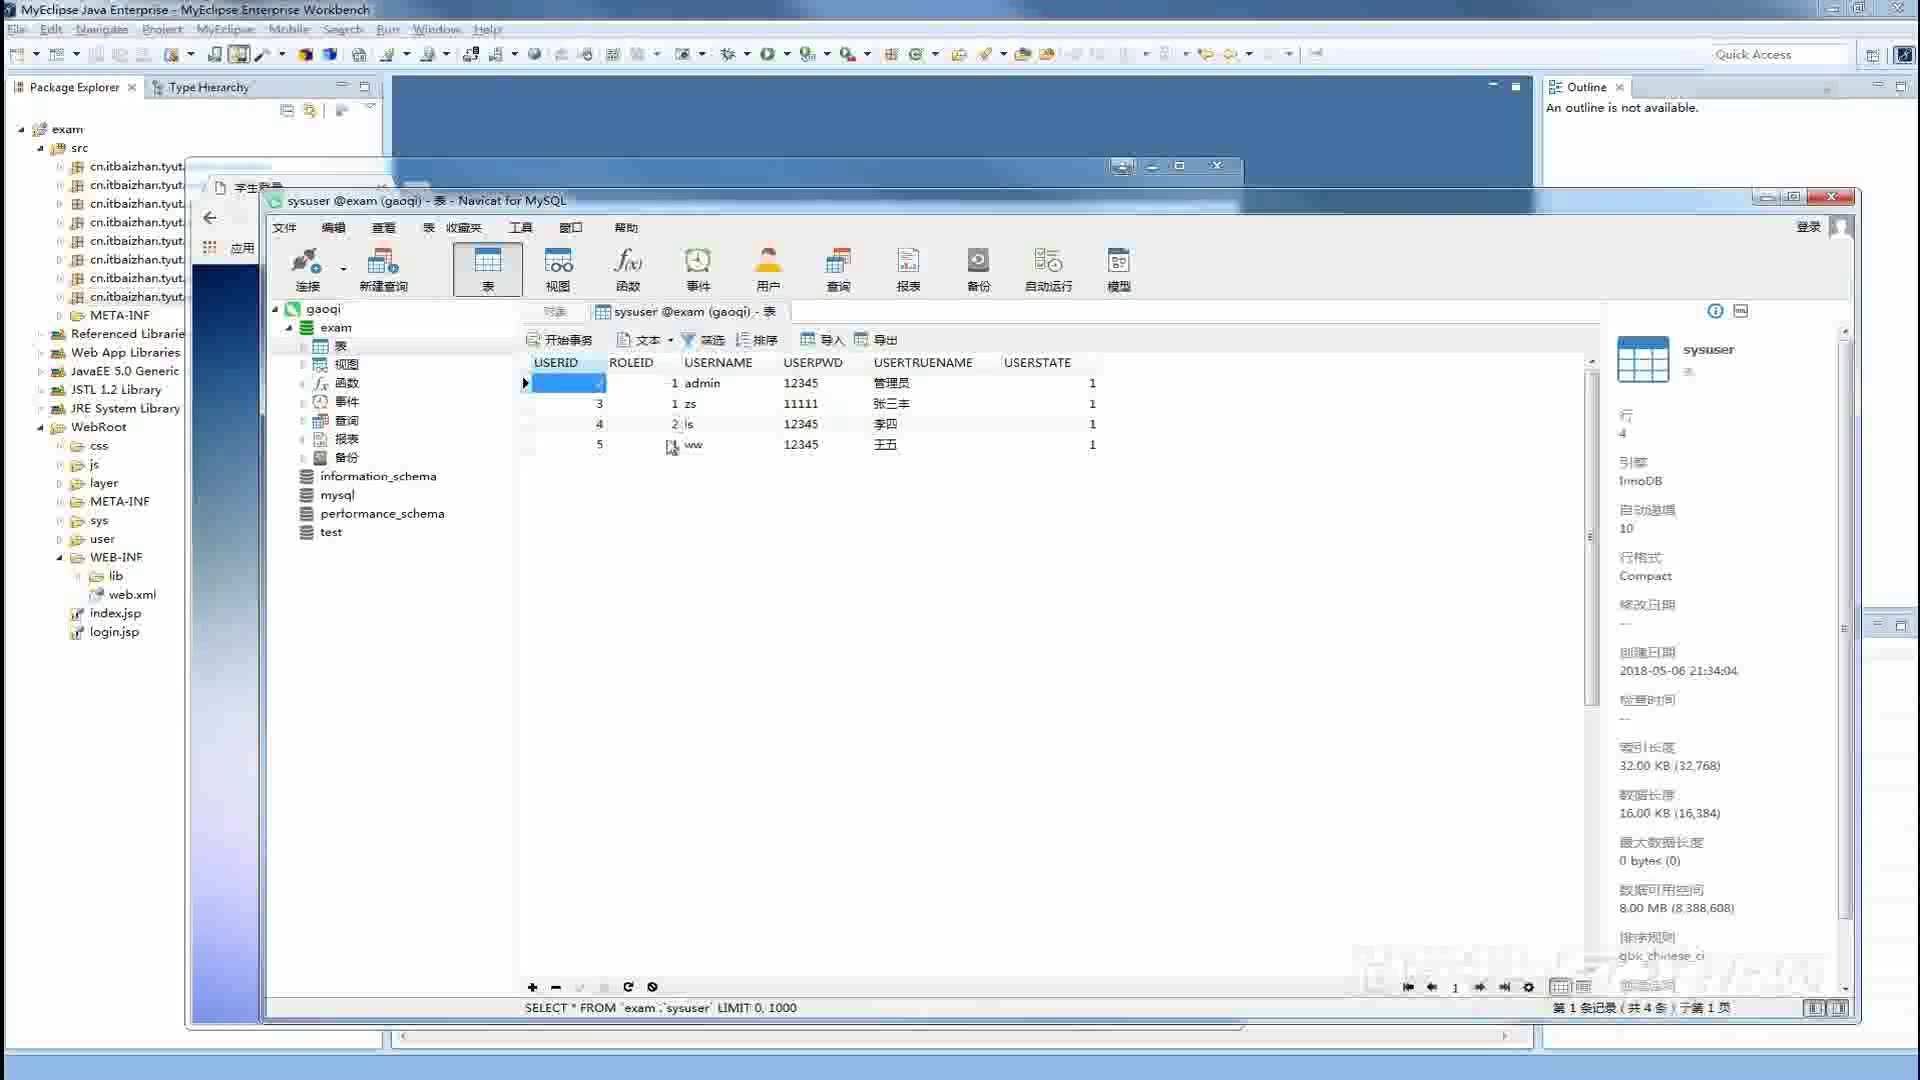Click the 连接 connection icon in Navicat

(307, 268)
